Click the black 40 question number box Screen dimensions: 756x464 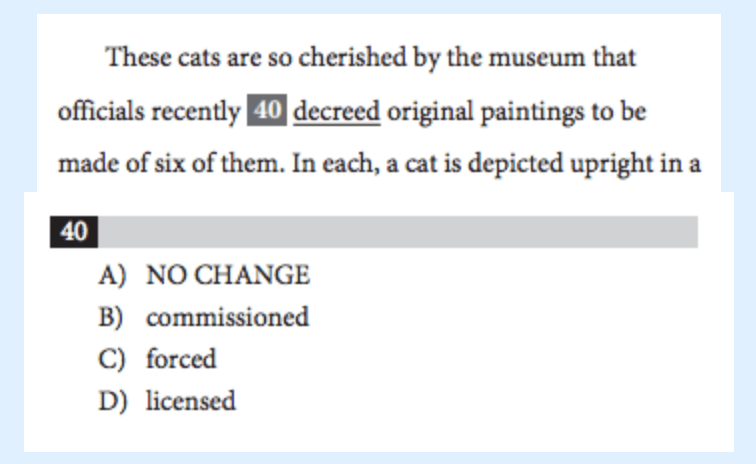click(x=74, y=232)
